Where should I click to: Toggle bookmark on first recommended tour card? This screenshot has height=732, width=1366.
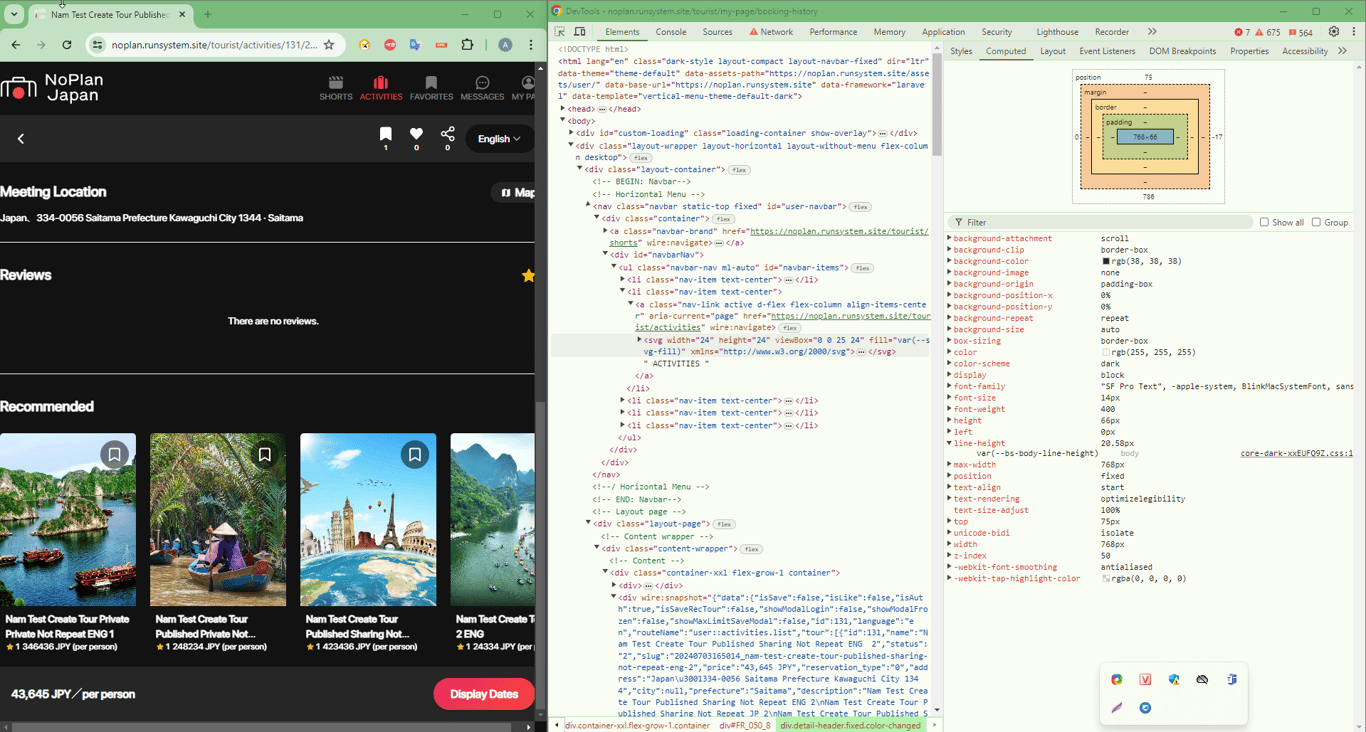tap(114, 455)
